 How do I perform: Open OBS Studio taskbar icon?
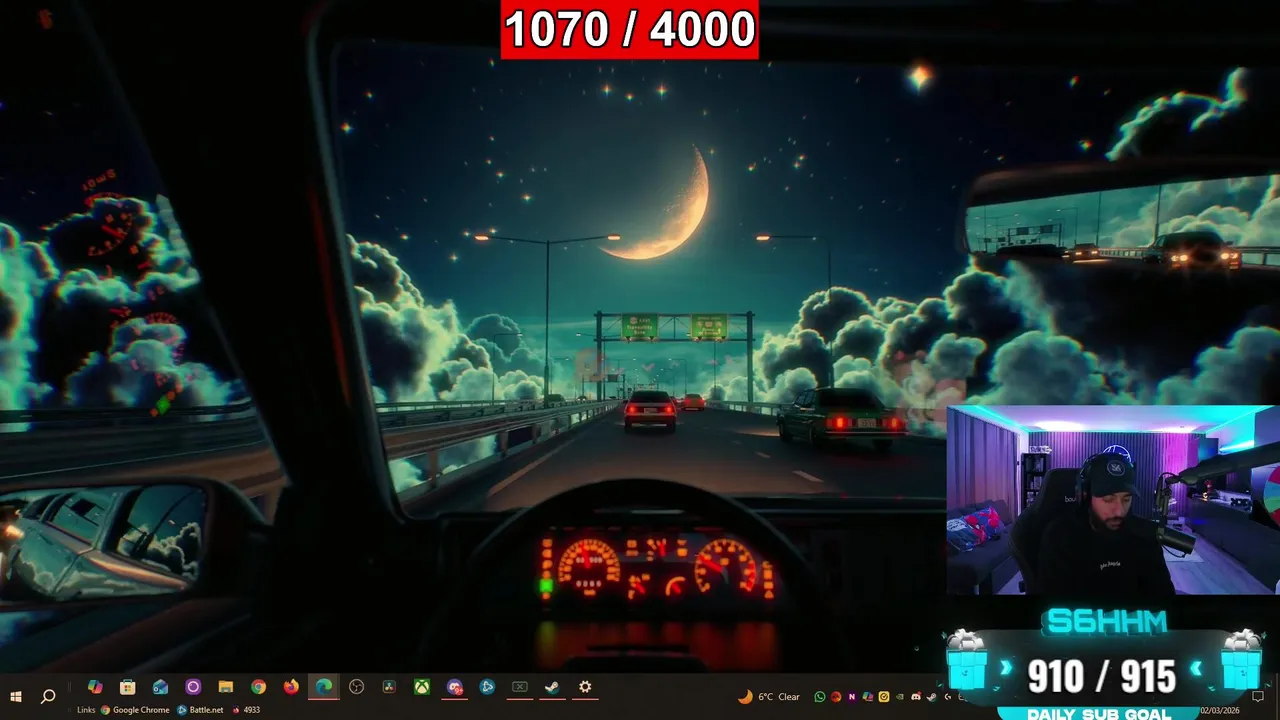[x=357, y=687]
